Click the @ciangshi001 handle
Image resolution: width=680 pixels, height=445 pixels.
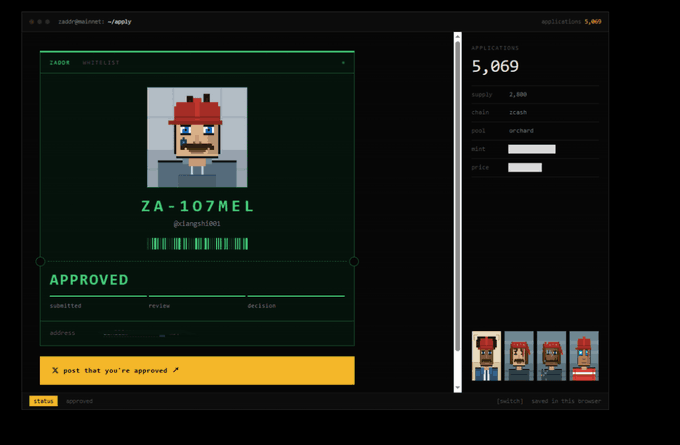coord(197,224)
